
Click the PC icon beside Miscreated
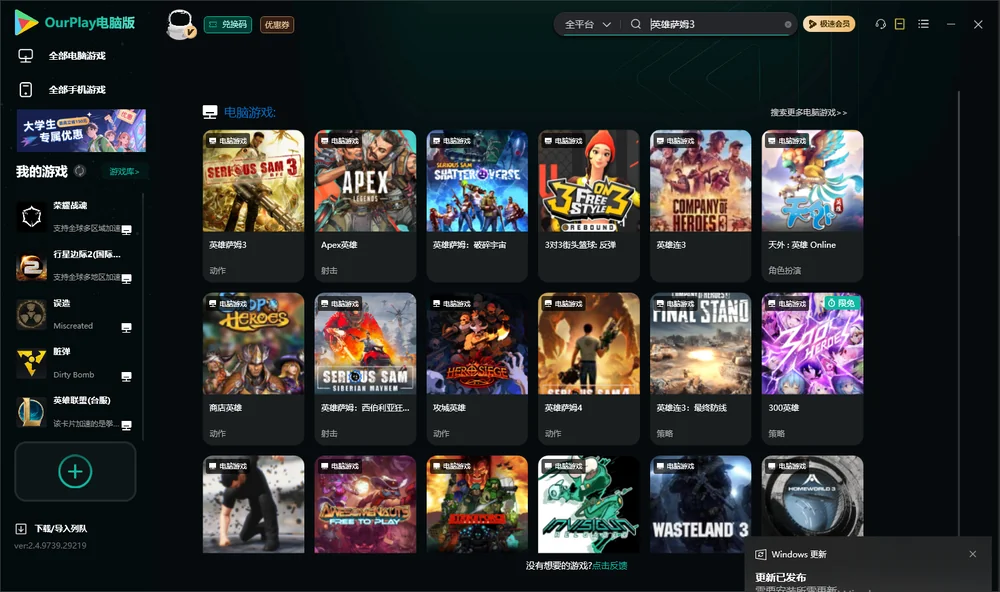(x=126, y=328)
